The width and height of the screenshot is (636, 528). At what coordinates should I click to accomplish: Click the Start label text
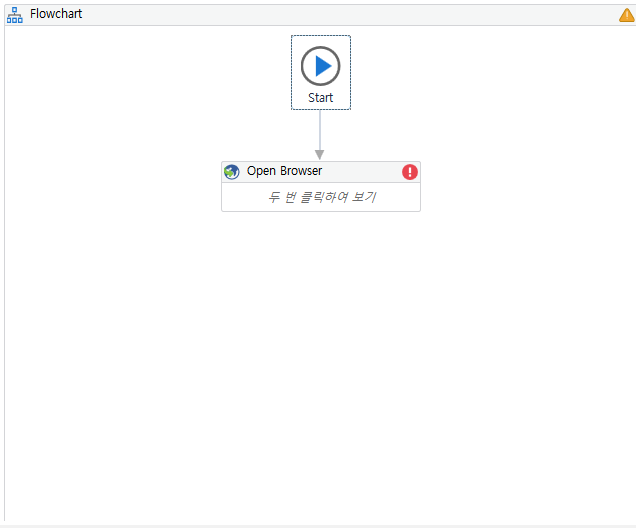320,98
